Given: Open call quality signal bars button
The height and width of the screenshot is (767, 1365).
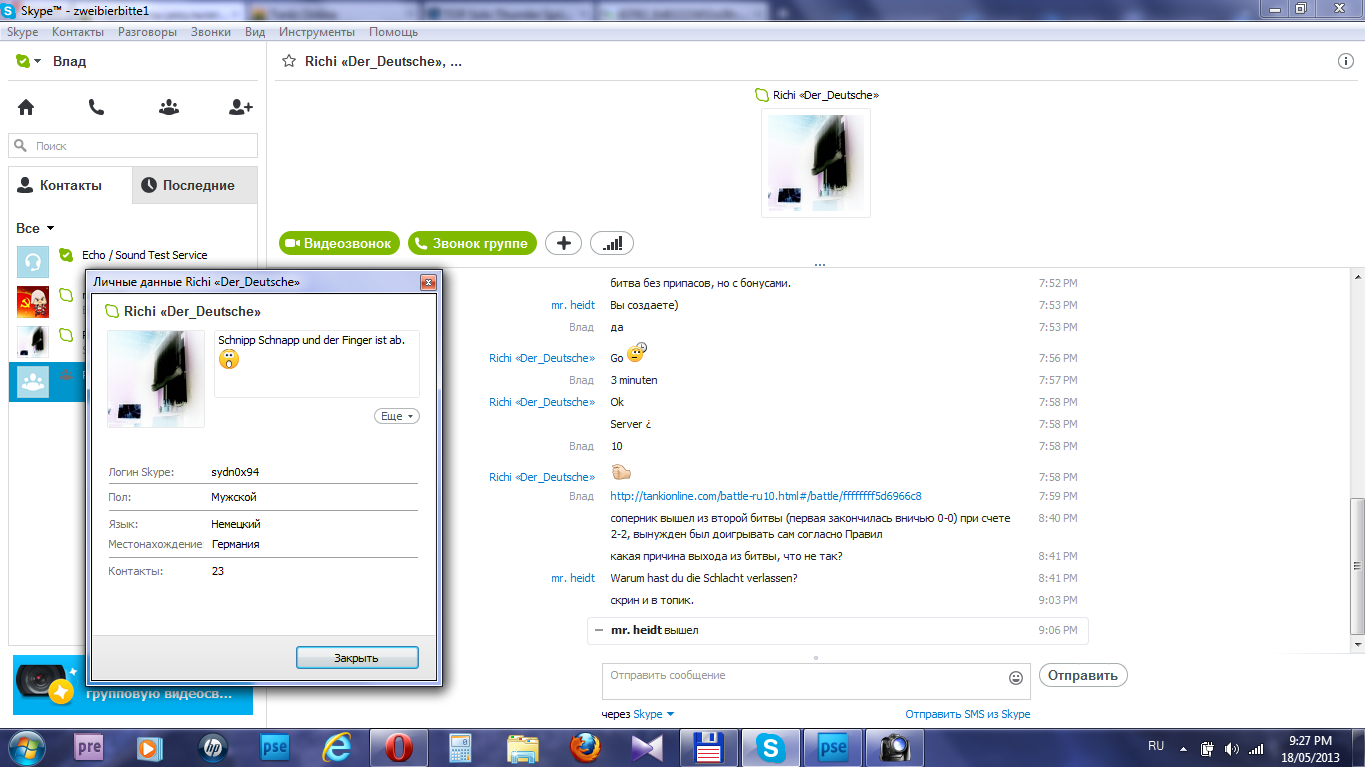Looking at the screenshot, I should 612,243.
